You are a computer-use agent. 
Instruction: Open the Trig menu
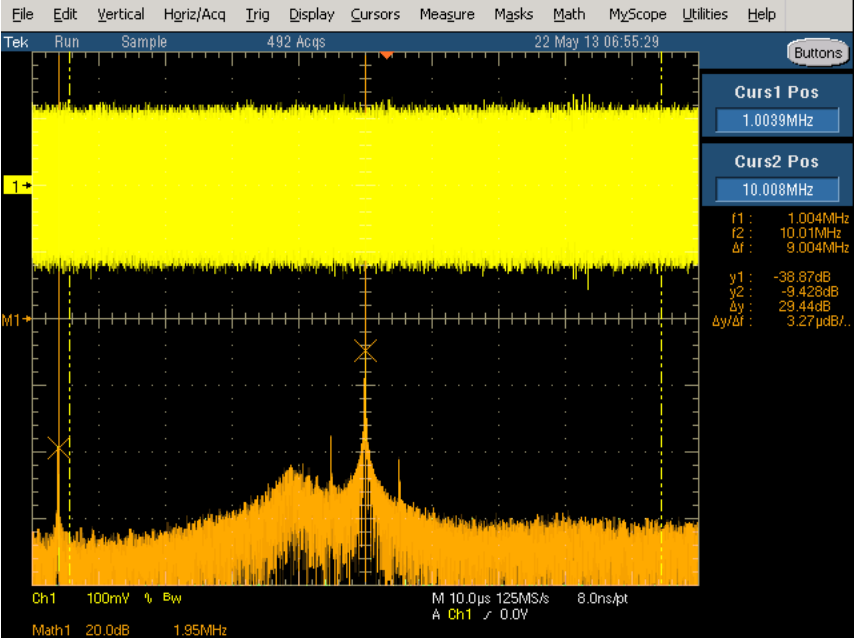(257, 14)
